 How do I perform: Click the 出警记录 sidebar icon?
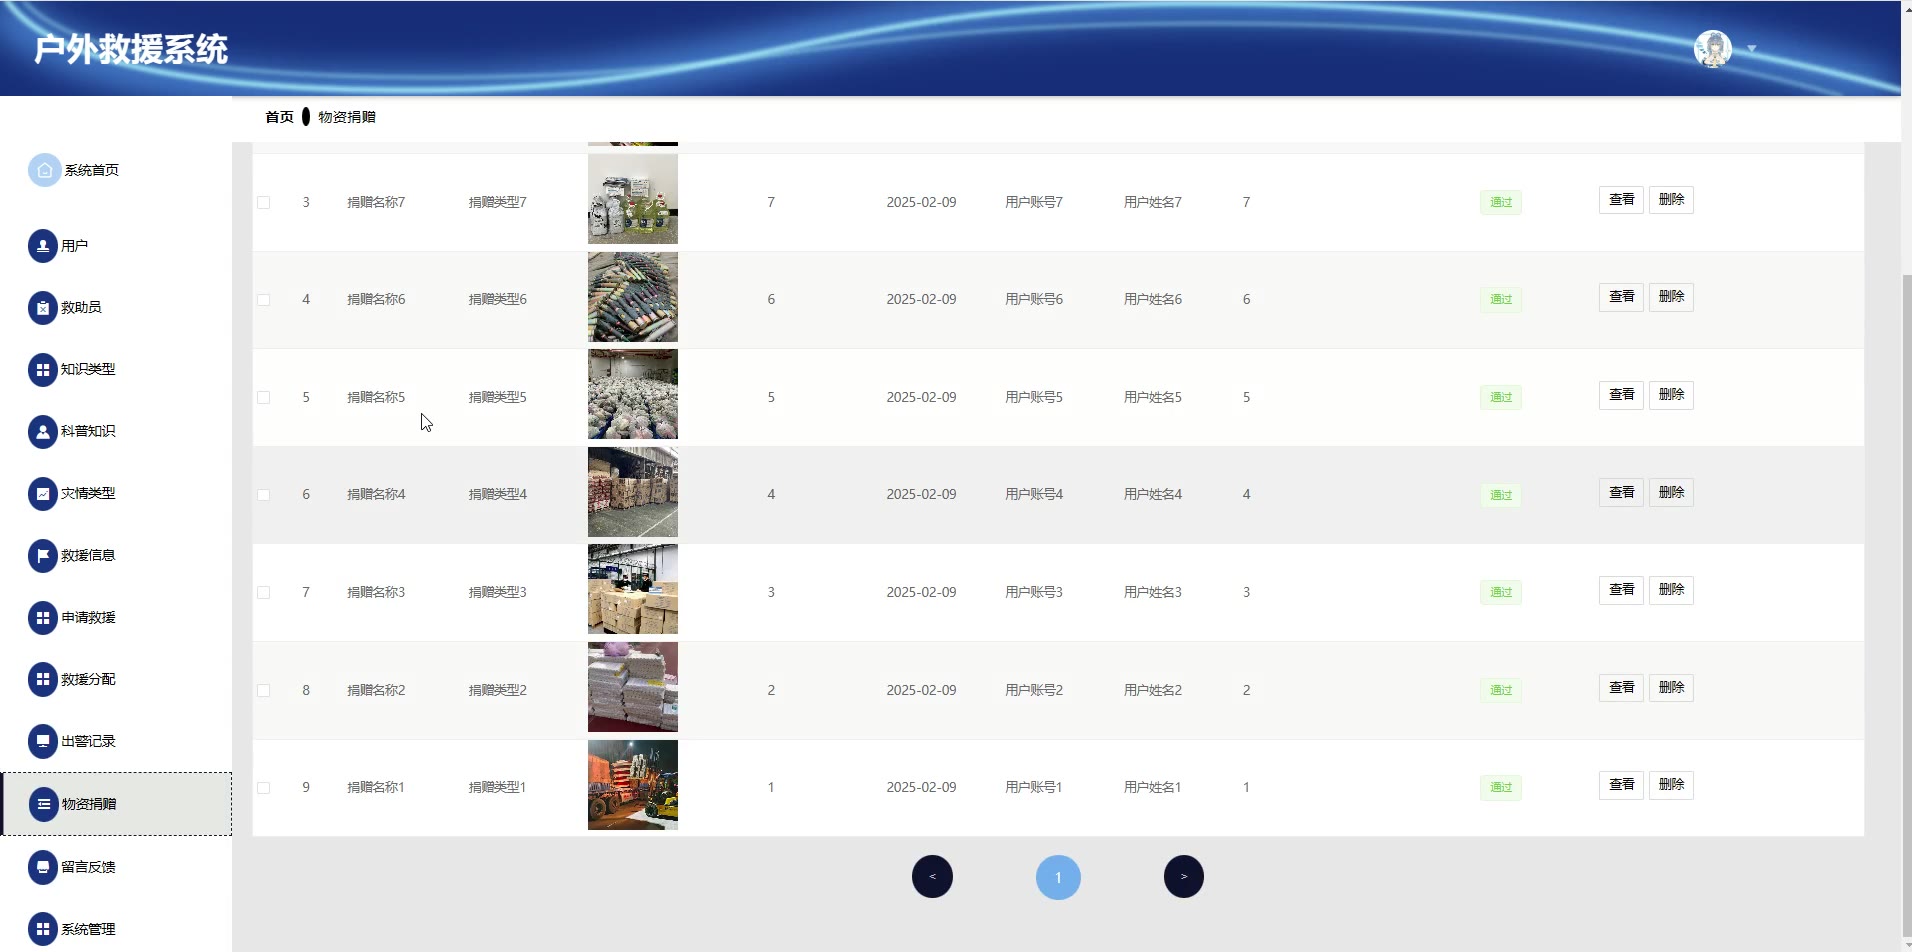point(43,742)
